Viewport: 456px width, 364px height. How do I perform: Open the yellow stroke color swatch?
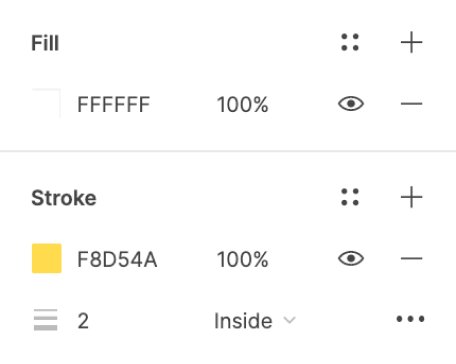click(47, 258)
